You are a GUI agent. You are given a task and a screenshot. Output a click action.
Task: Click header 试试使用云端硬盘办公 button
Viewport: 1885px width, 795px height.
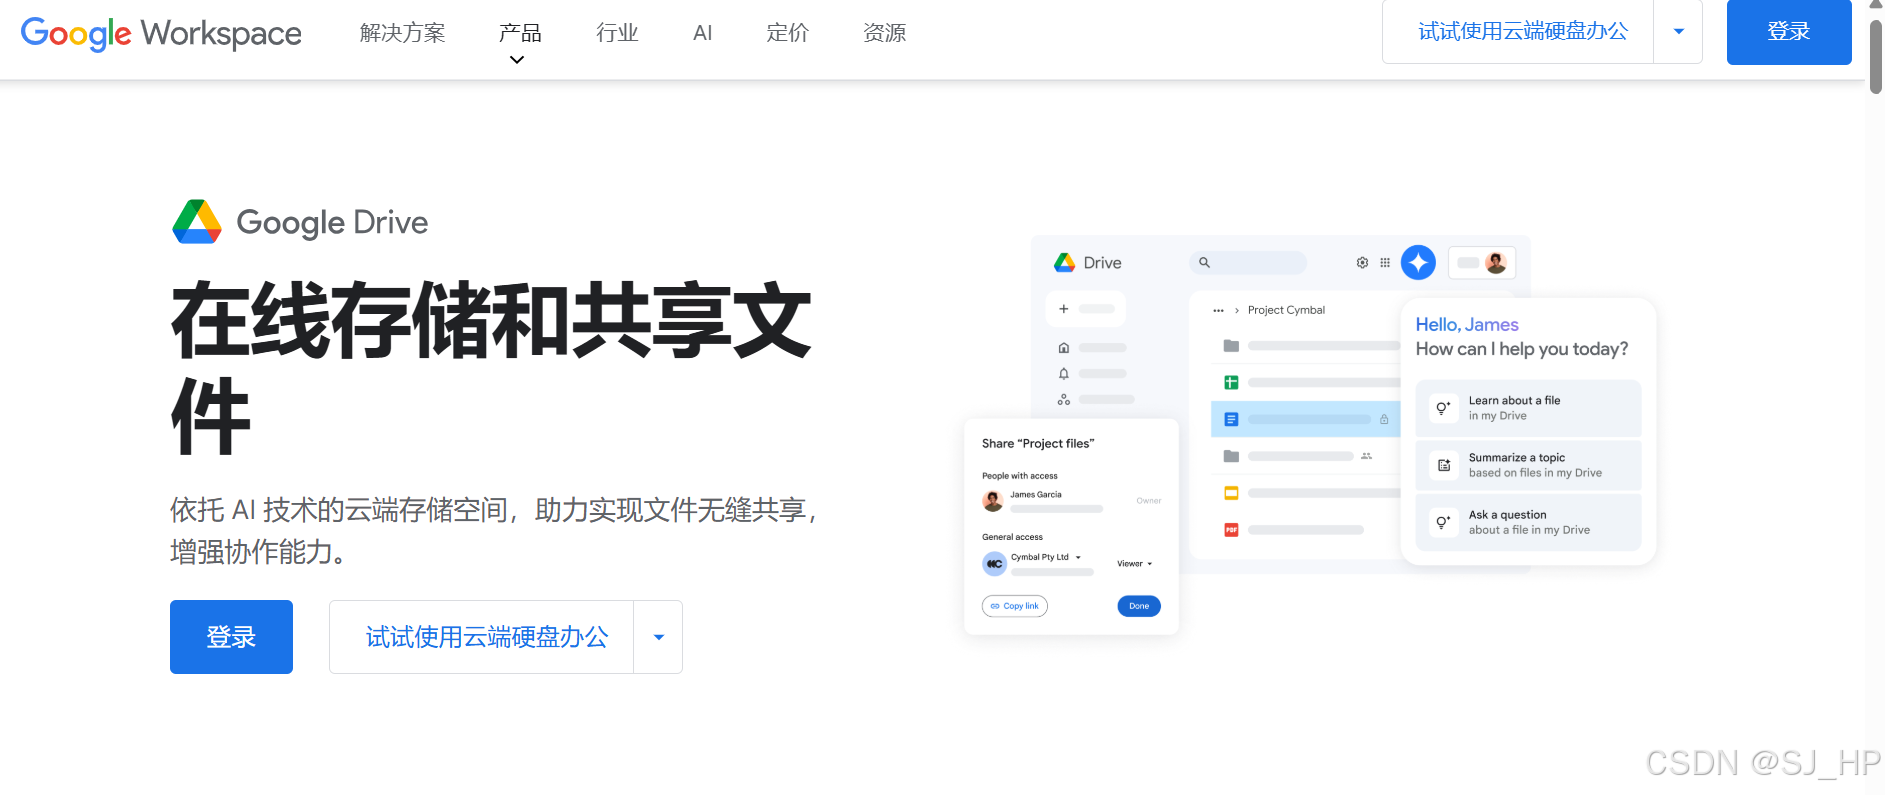(1518, 32)
